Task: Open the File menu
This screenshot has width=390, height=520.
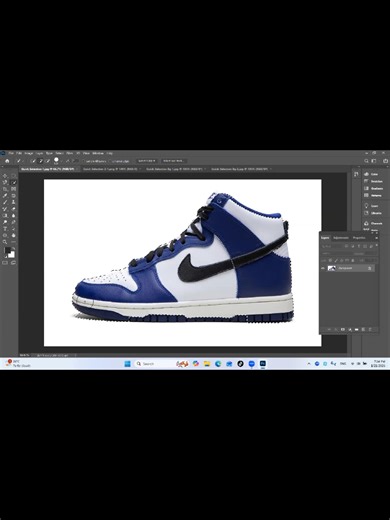Action: coord(11,153)
